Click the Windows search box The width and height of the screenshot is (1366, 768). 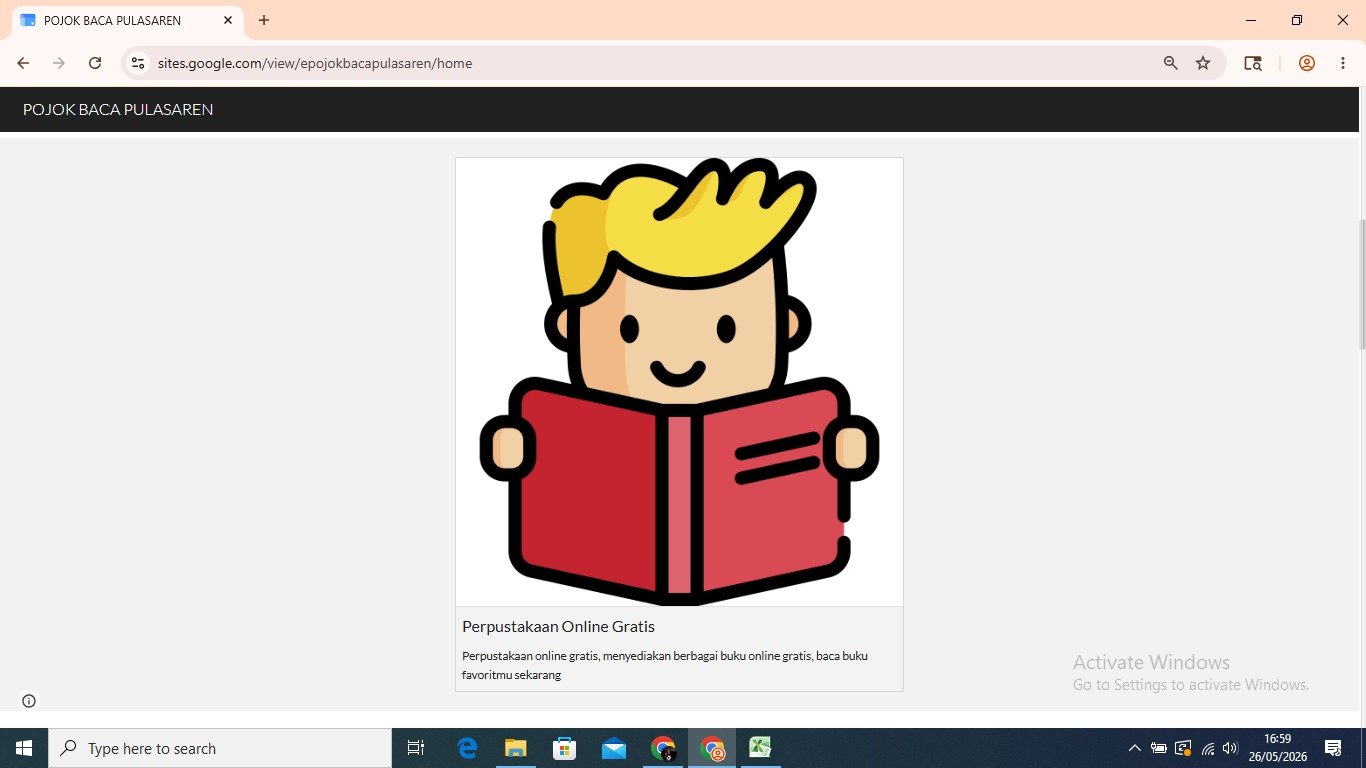[220, 748]
